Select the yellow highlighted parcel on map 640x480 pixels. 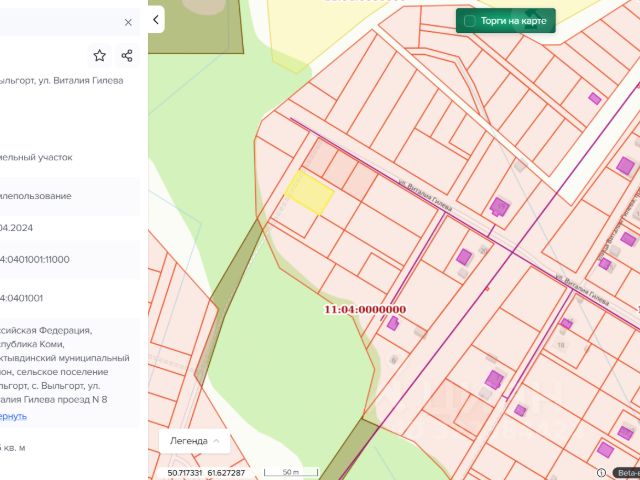coord(309,193)
